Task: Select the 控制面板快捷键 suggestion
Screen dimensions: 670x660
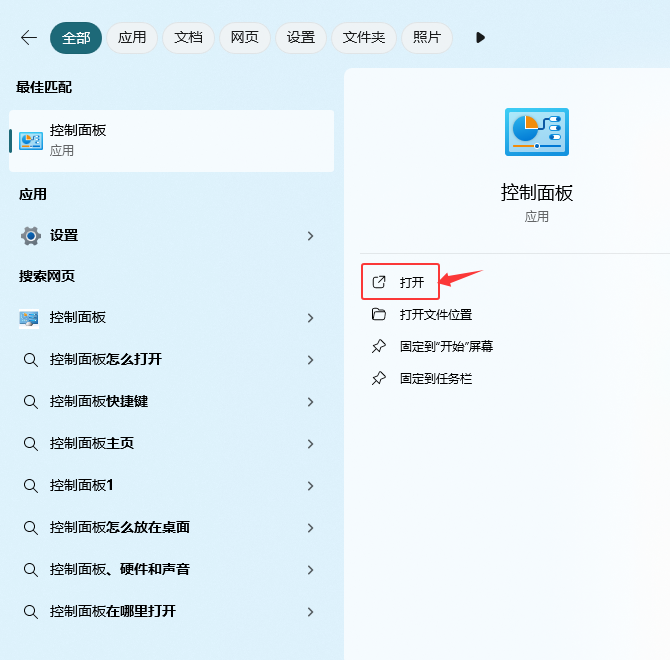Action: click(171, 402)
